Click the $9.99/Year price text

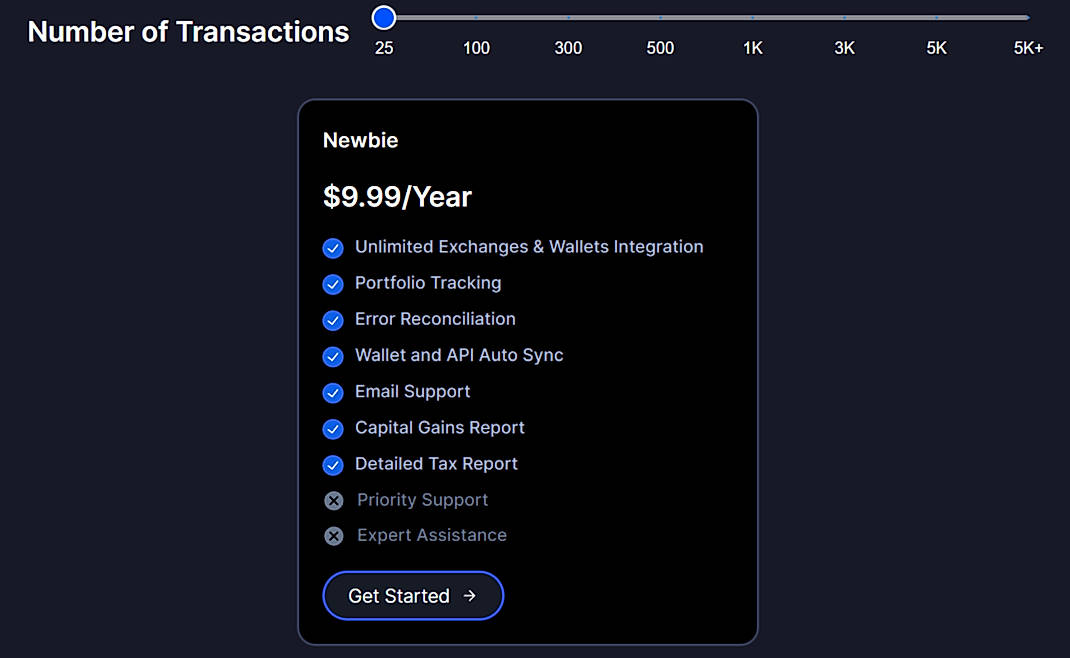coord(396,196)
